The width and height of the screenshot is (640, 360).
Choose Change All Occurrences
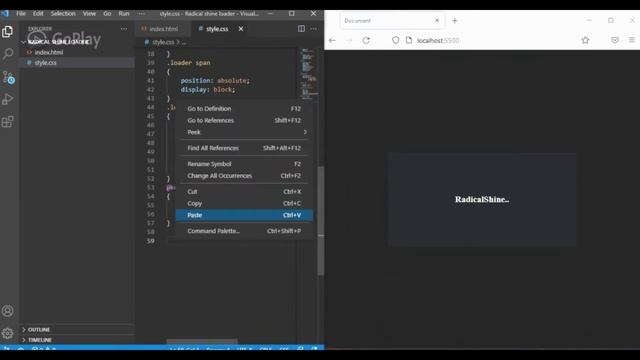[x=244, y=176]
